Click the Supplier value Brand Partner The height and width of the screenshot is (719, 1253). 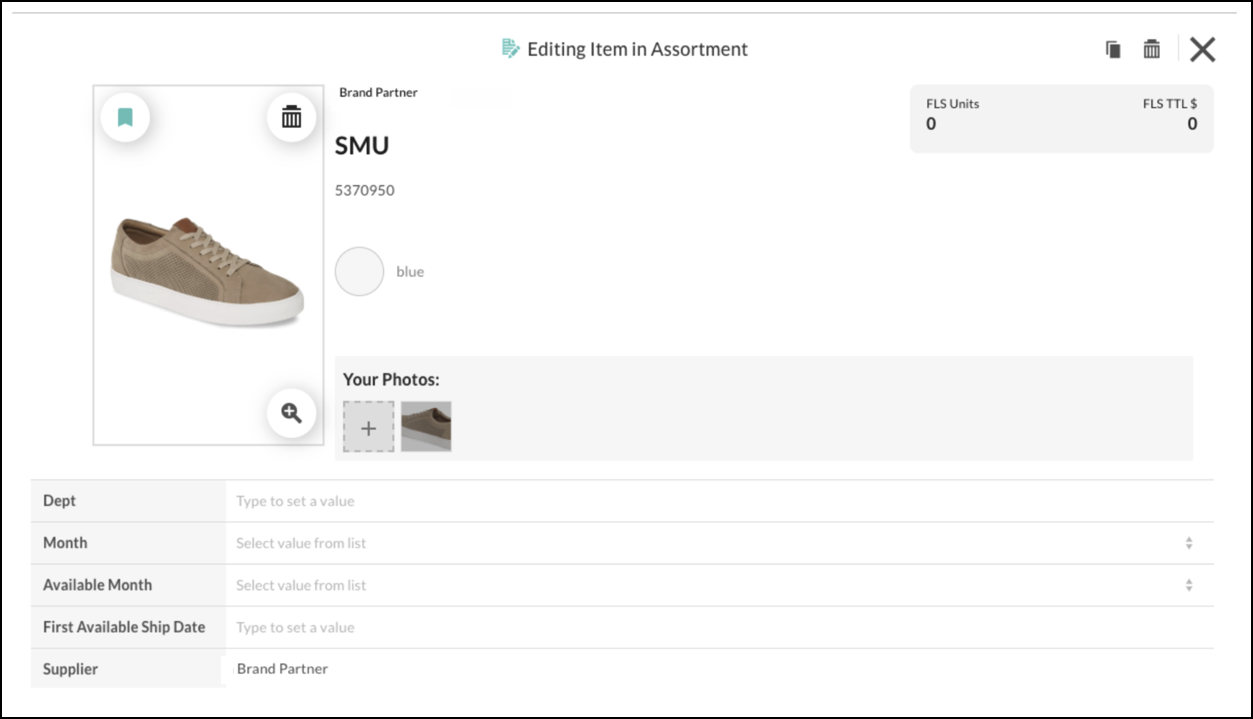(x=282, y=668)
